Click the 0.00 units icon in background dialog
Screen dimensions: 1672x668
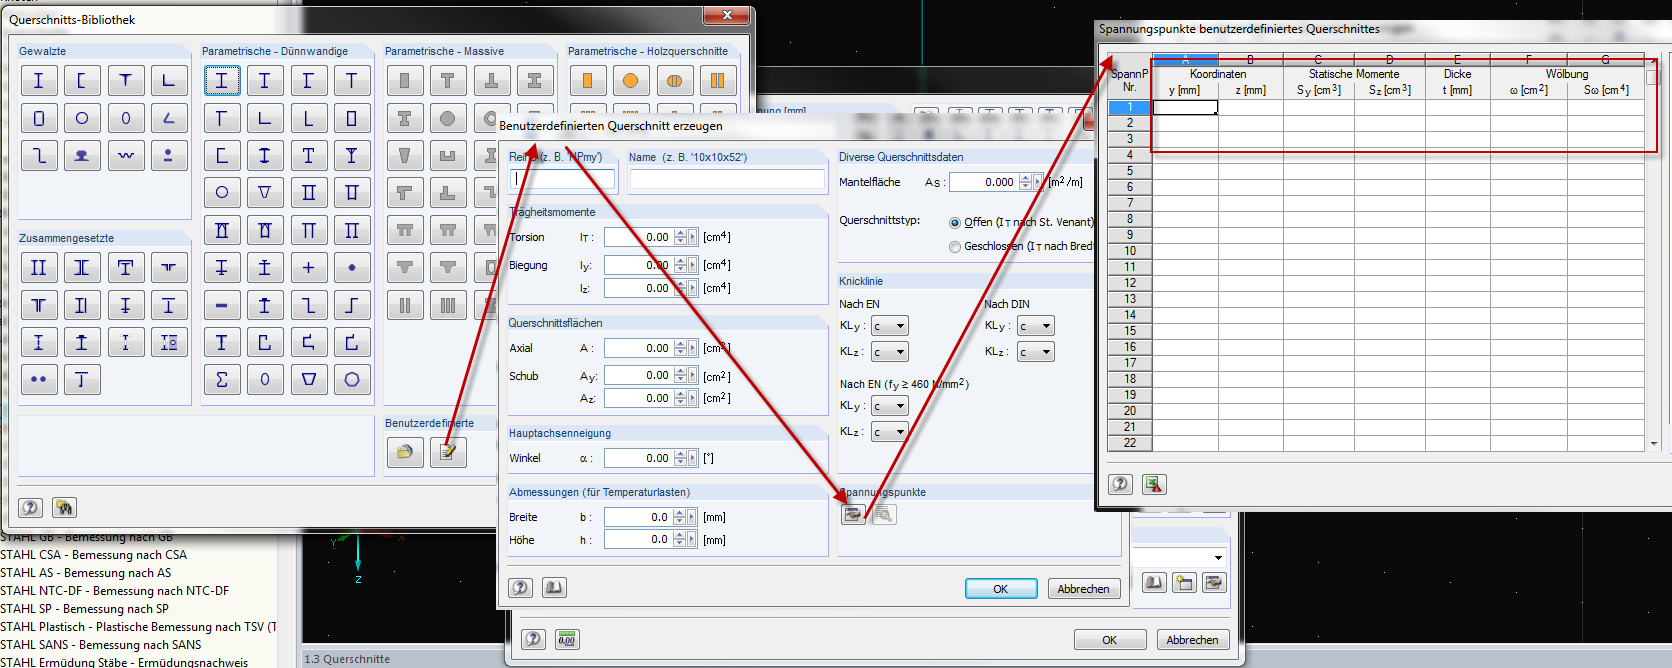click(567, 639)
